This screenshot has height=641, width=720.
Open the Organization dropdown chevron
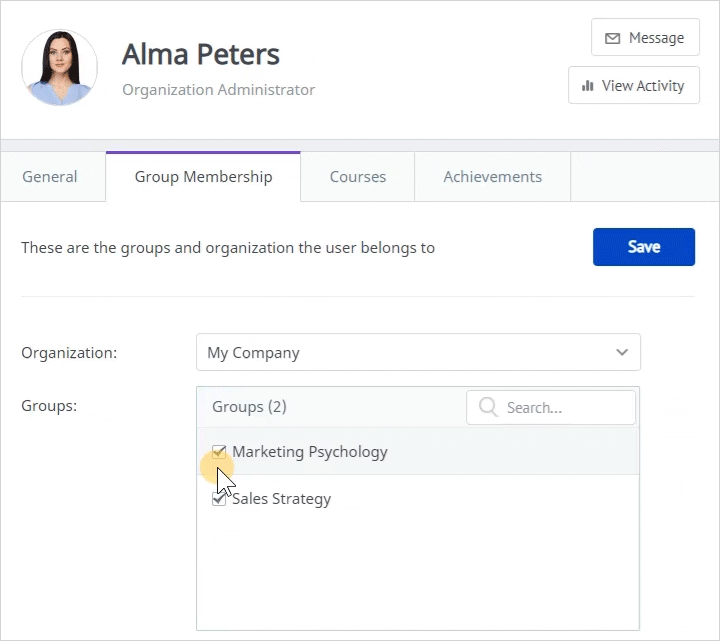click(x=622, y=352)
